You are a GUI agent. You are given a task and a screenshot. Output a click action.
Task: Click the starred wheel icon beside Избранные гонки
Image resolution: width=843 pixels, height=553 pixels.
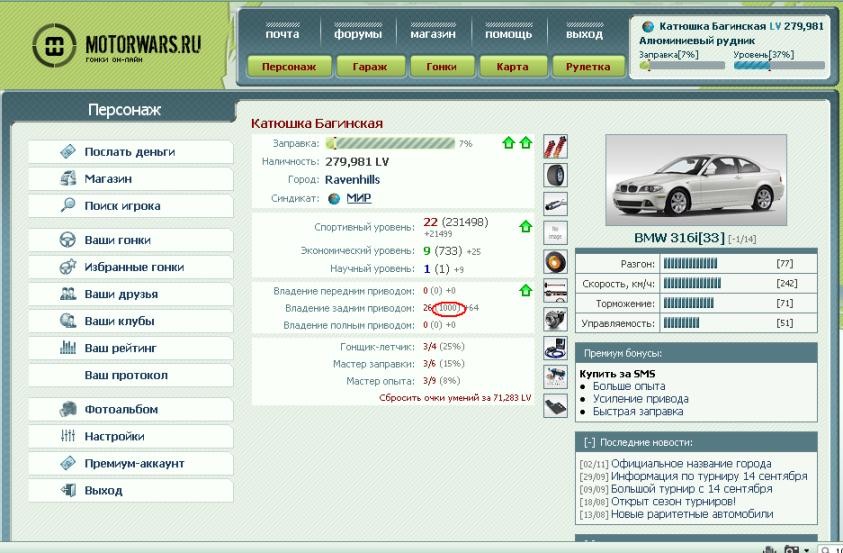click(68, 267)
